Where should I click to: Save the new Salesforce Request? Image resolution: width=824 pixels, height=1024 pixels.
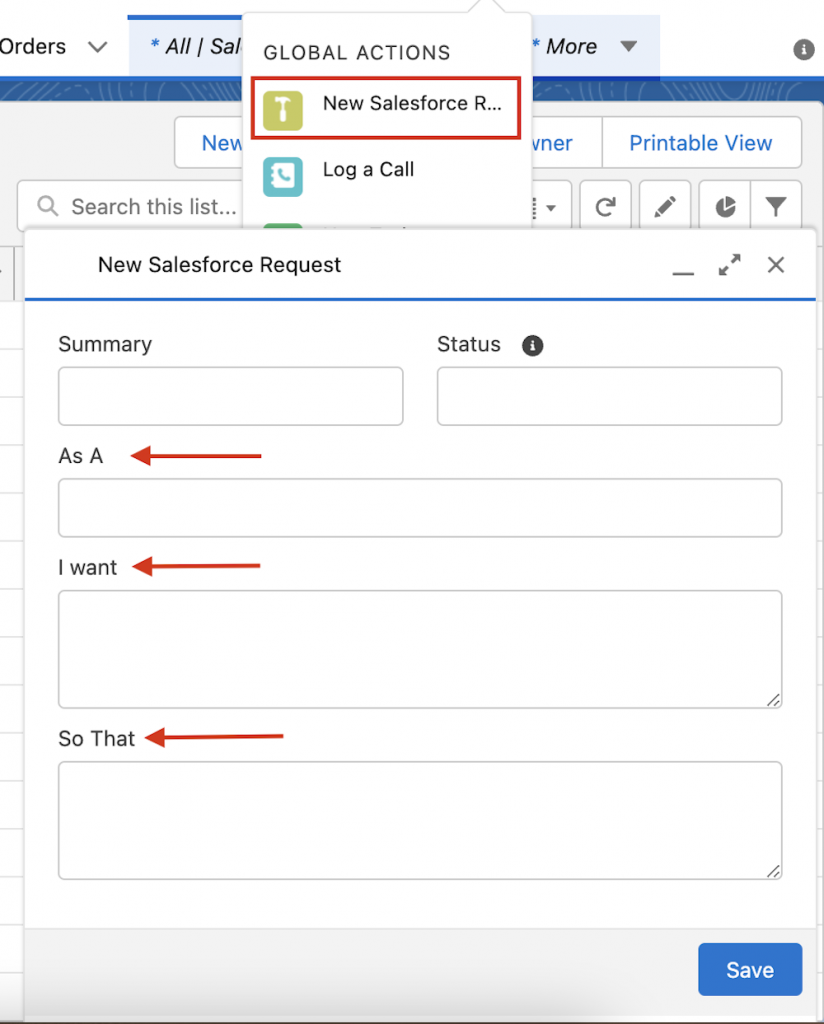[x=749, y=969]
